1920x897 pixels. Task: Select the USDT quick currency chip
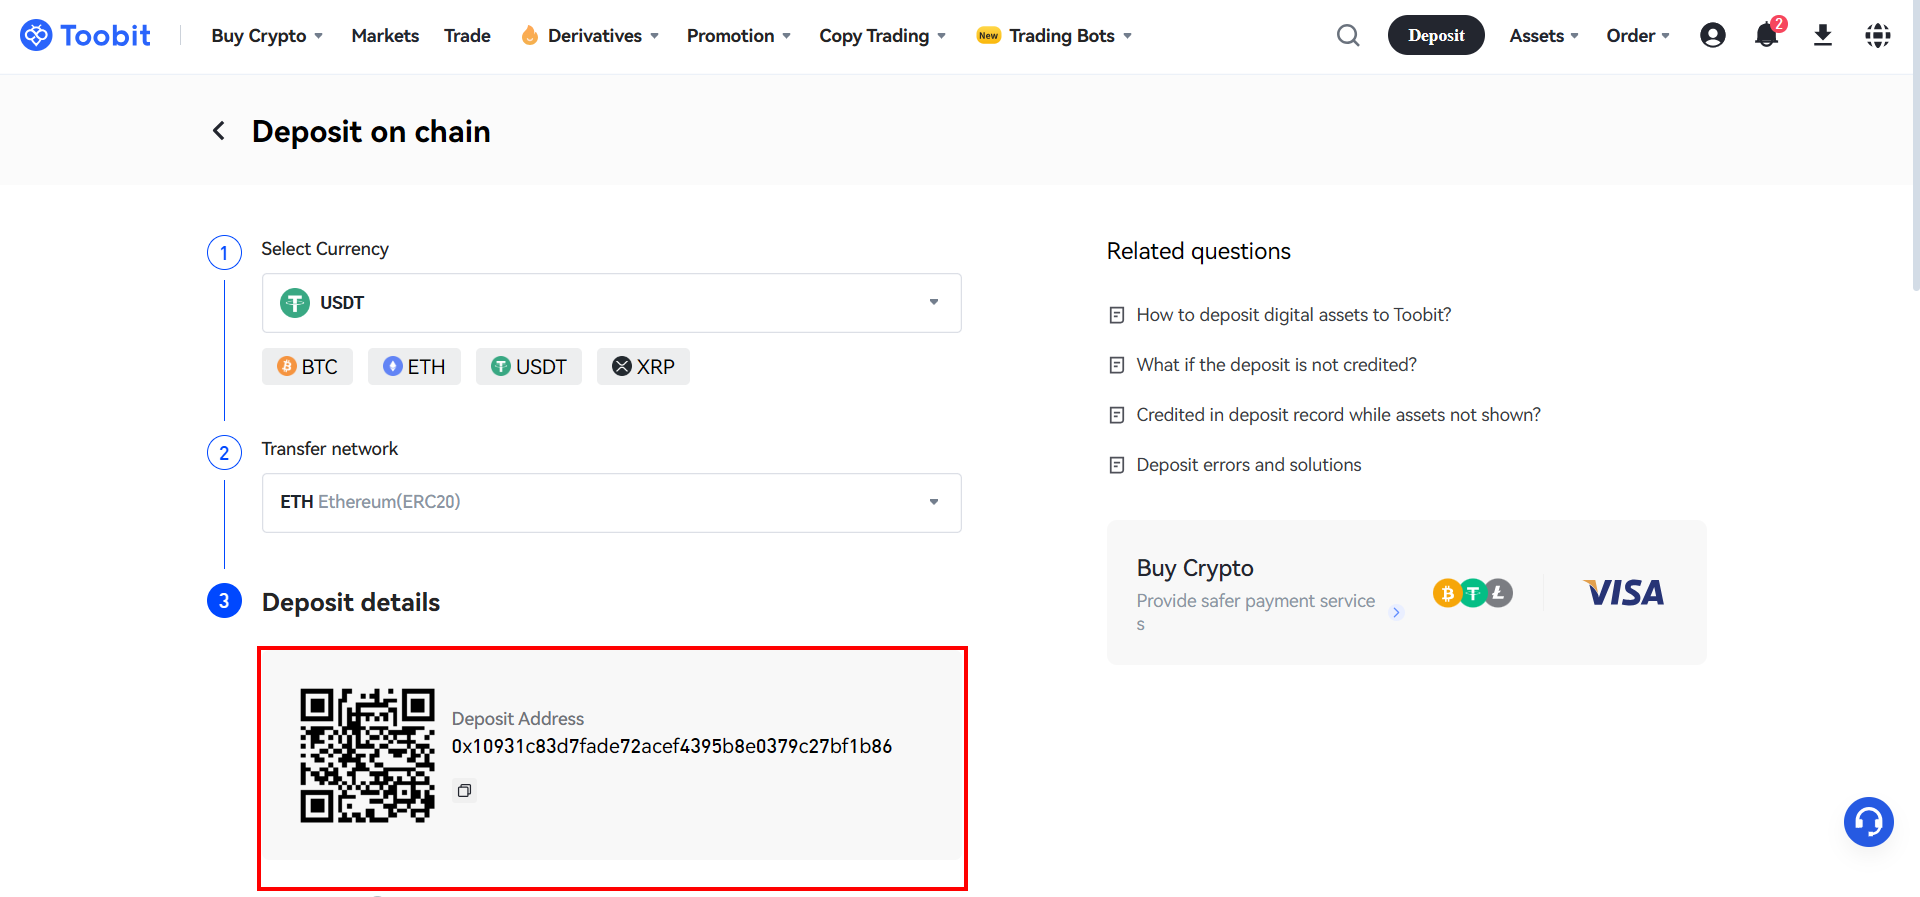[x=529, y=367]
